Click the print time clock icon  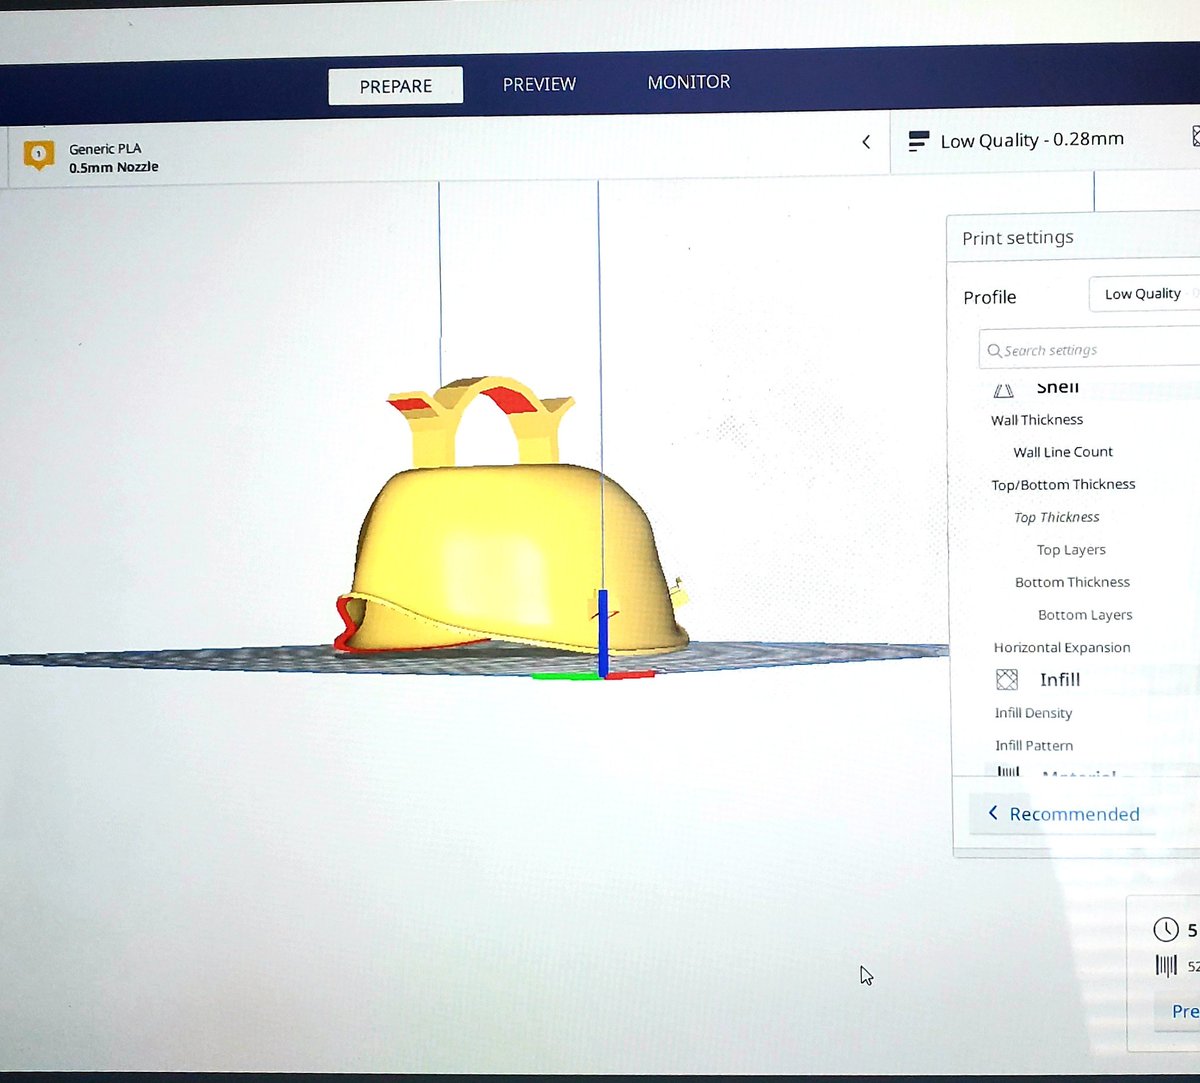click(1166, 930)
